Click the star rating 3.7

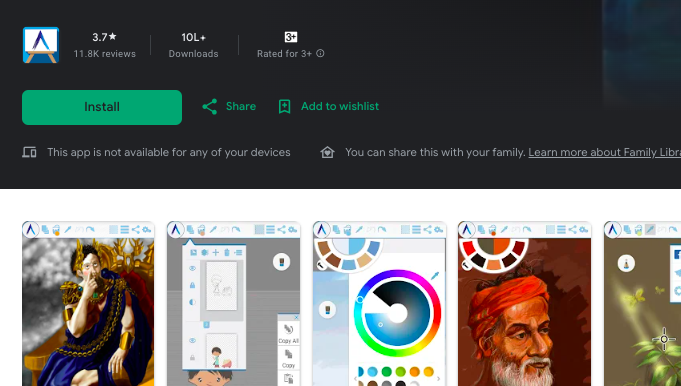pyautogui.click(x=104, y=37)
